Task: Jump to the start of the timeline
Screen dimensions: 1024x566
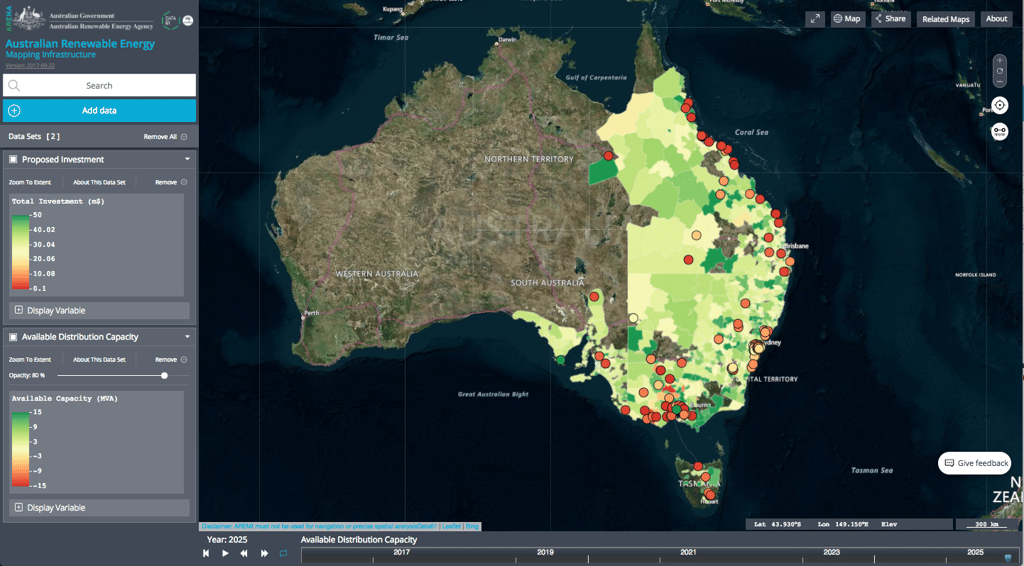Action: pyautogui.click(x=206, y=553)
